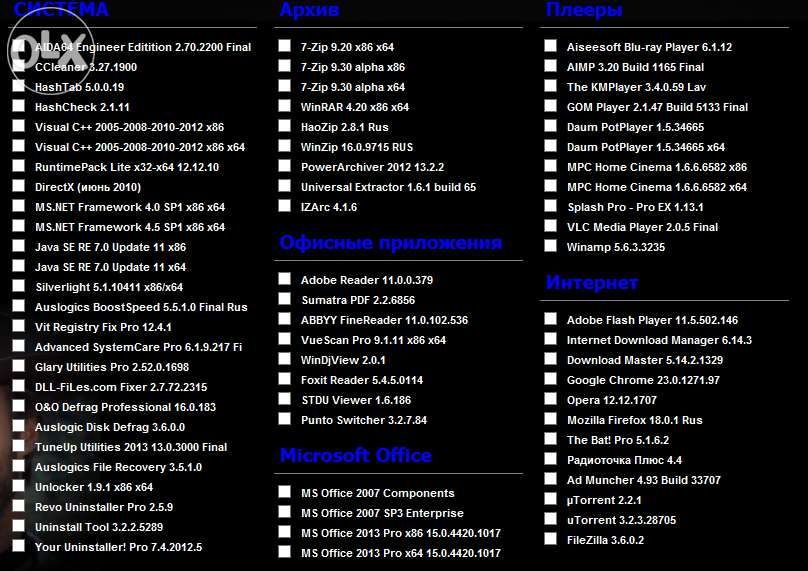The width and height of the screenshot is (808, 571).
Task: Enable Splash Pro - Pro EX checkbox
Action: click(550, 206)
